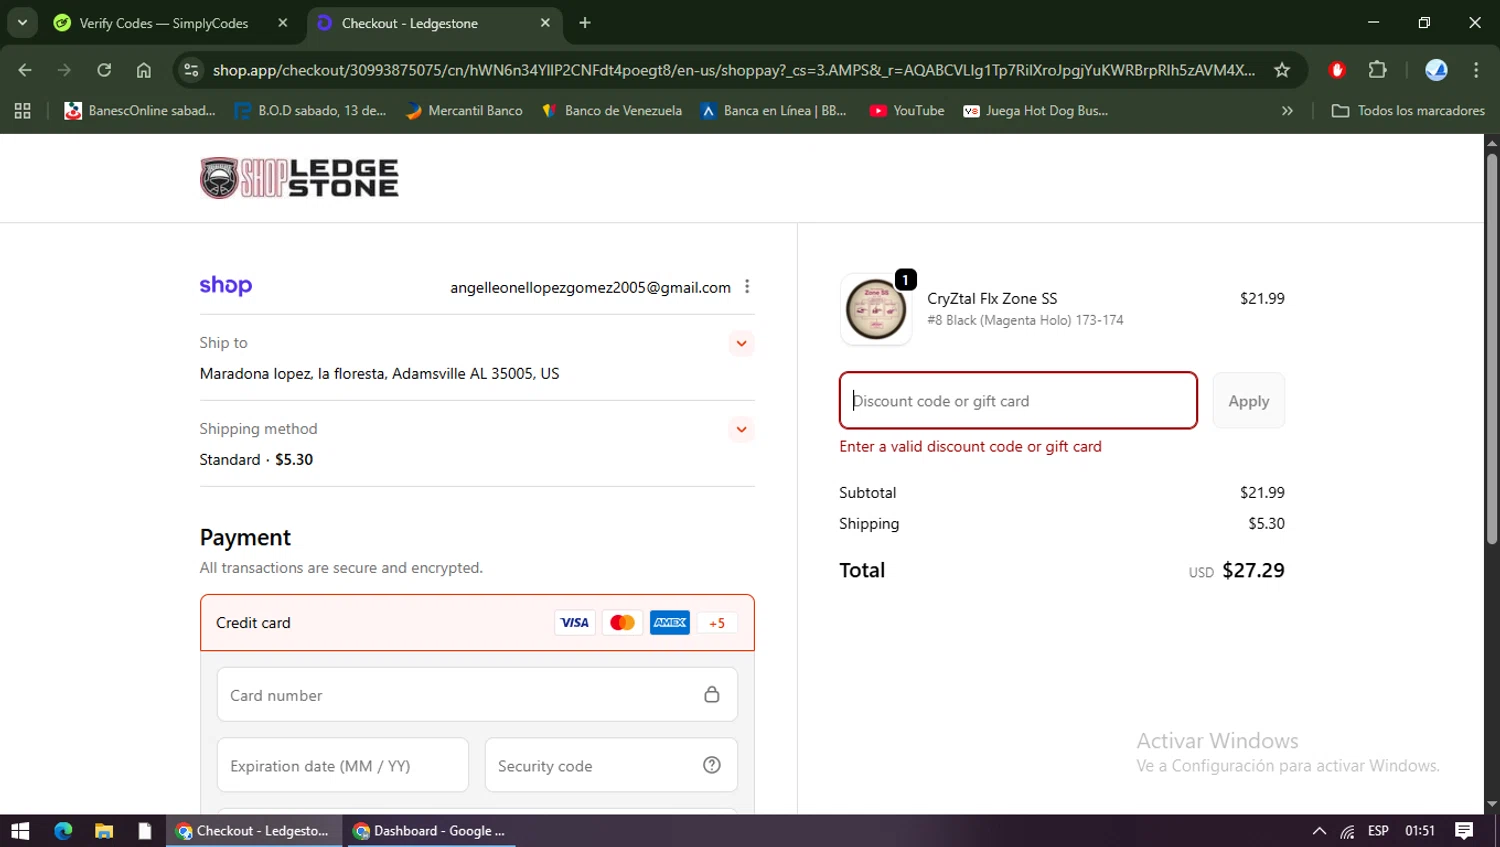Screen dimensions: 1500x847
Task: Select the Checkout - Ledgestone tab
Action: [410, 23]
